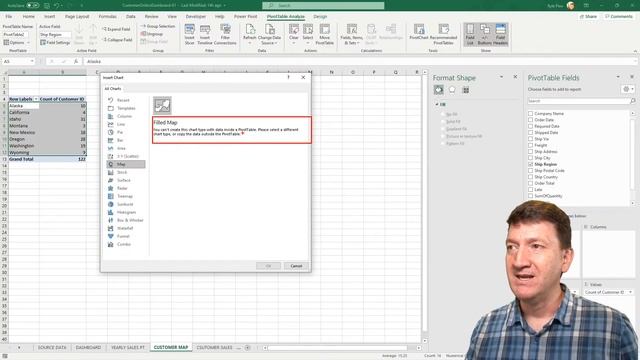The width and height of the screenshot is (640, 360).
Task: Check the Ship Country field
Action: [531, 177]
